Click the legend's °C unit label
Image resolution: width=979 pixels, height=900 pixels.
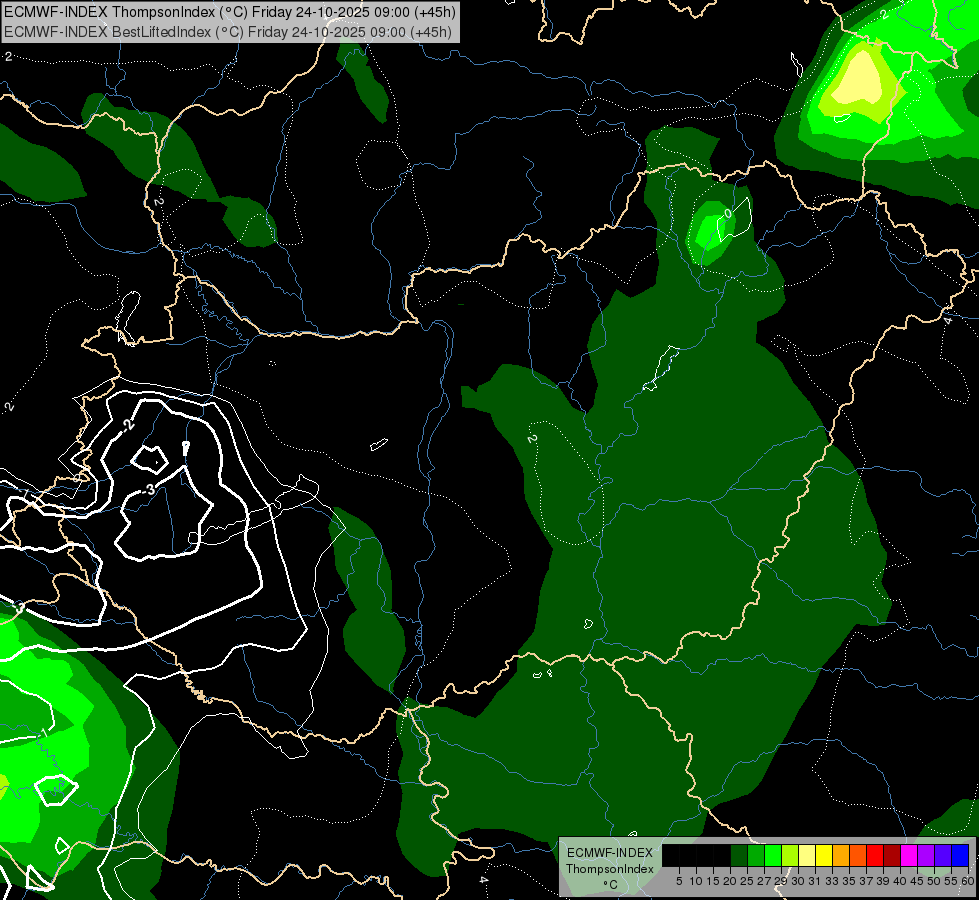(x=611, y=885)
